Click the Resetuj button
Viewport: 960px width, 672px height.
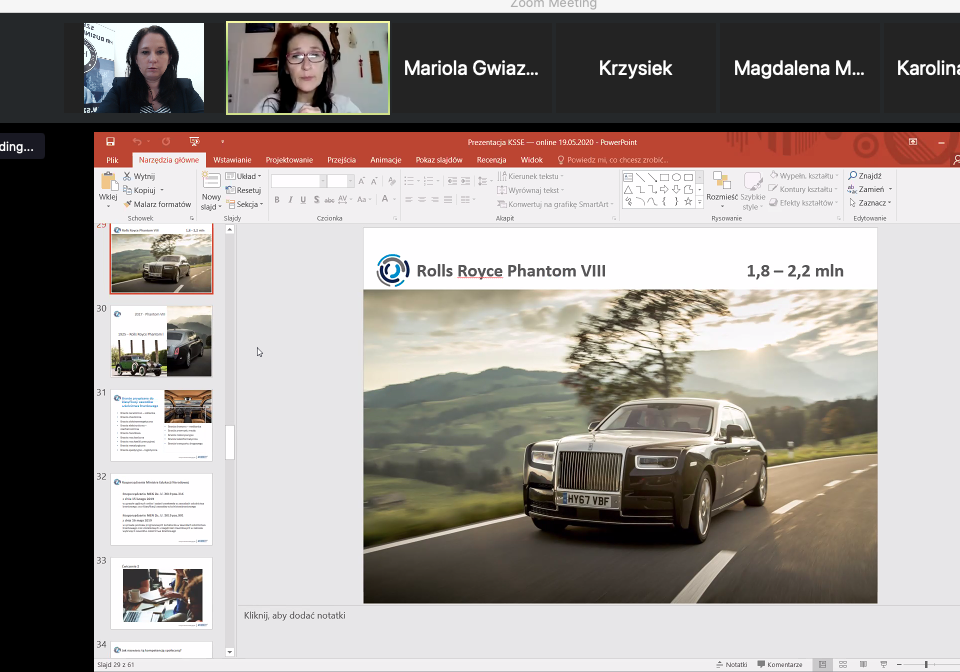[x=245, y=190]
